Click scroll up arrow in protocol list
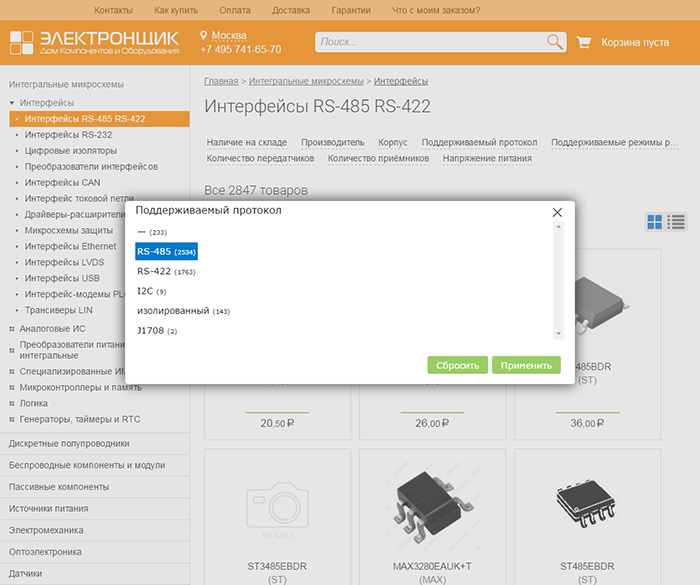This screenshot has height=585, width=700. pos(558,227)
